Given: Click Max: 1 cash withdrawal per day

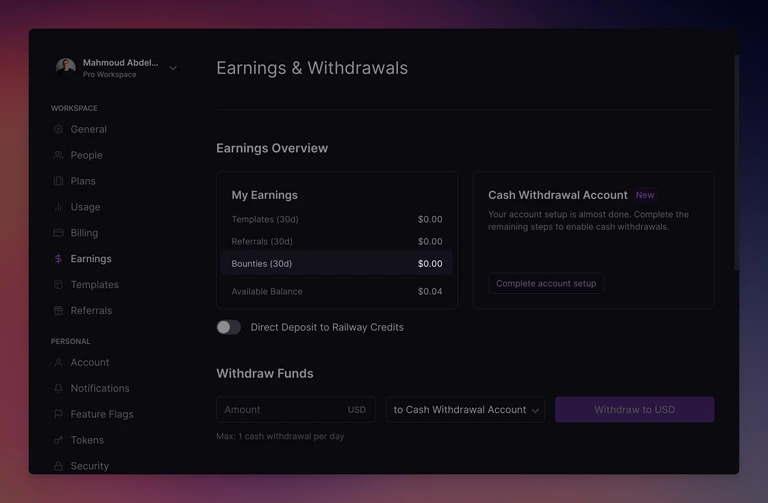Looking at the screenshot, I should tap(280, 436).
